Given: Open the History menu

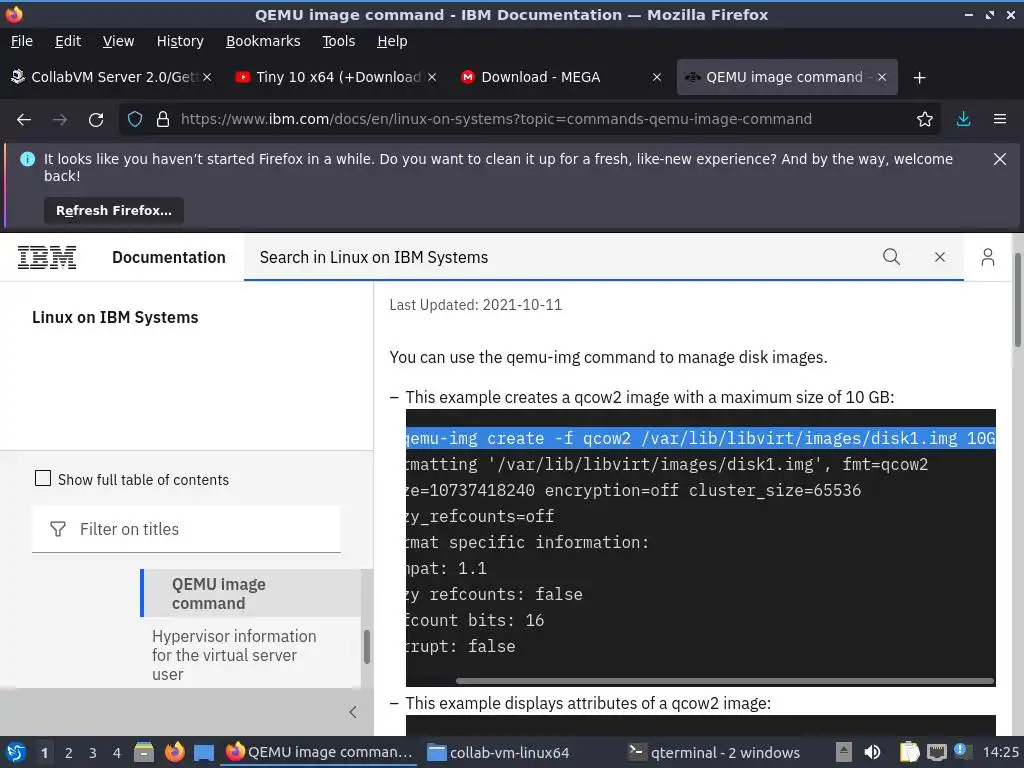Looking at the screenshot, I should pos(180,41).
